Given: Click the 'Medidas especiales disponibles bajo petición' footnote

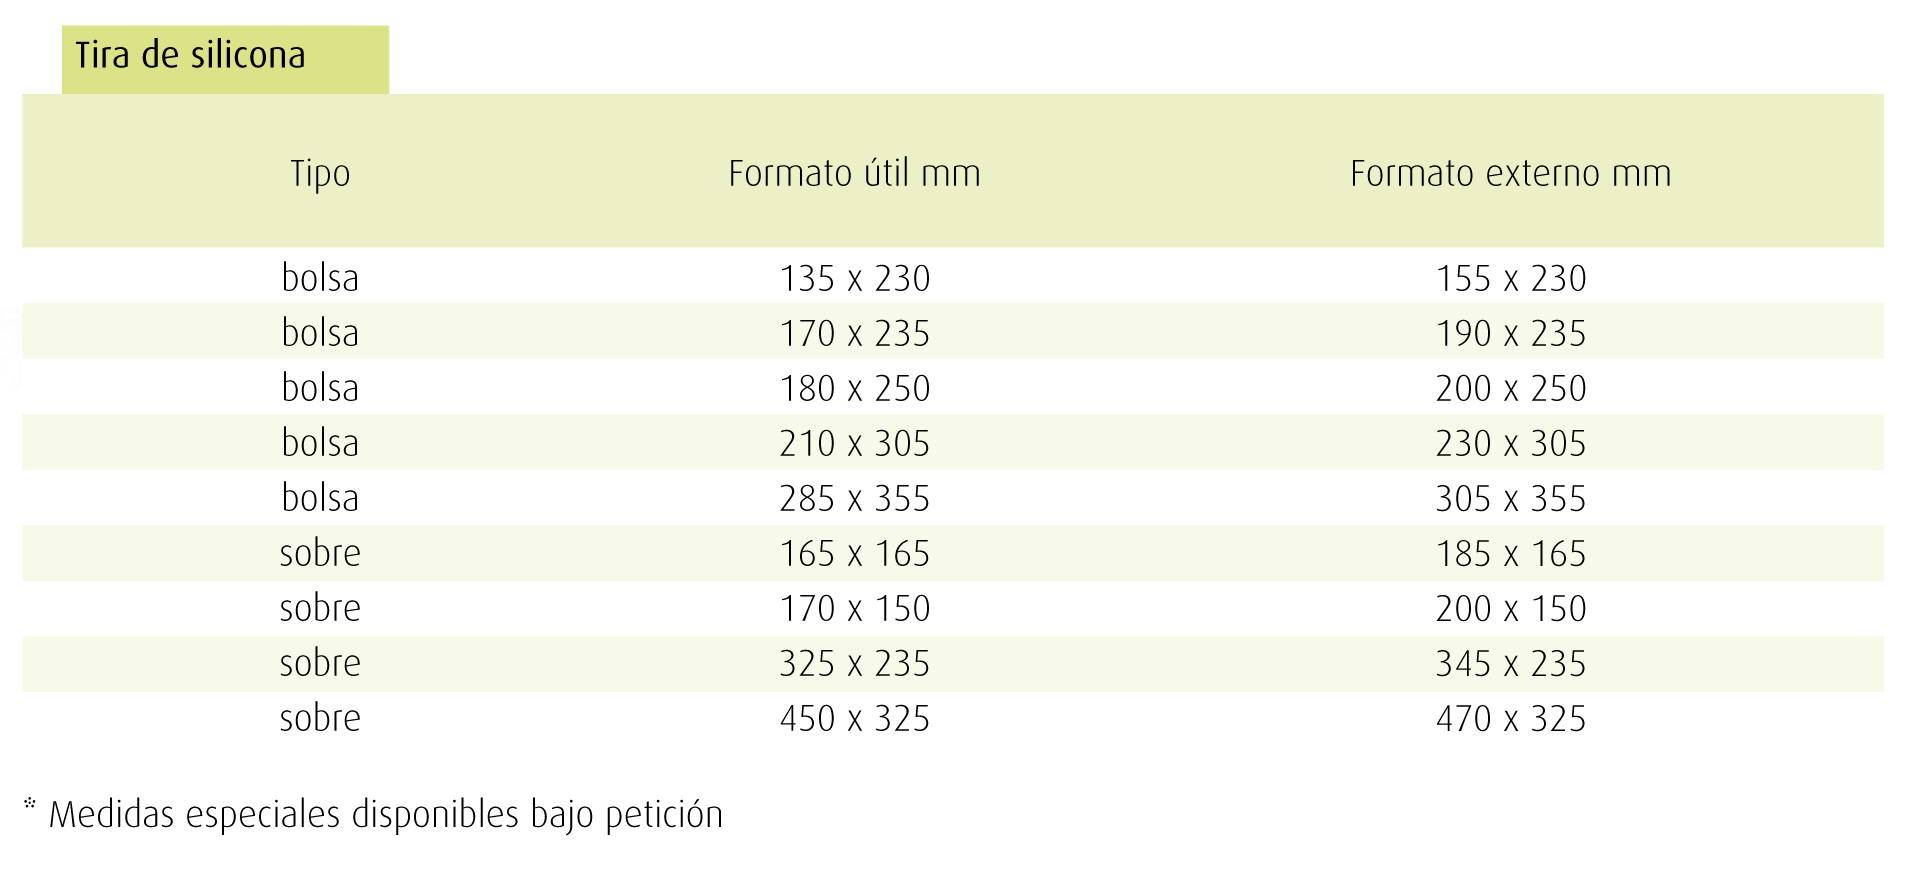Looking at the screenshot, I should (385, 814).
